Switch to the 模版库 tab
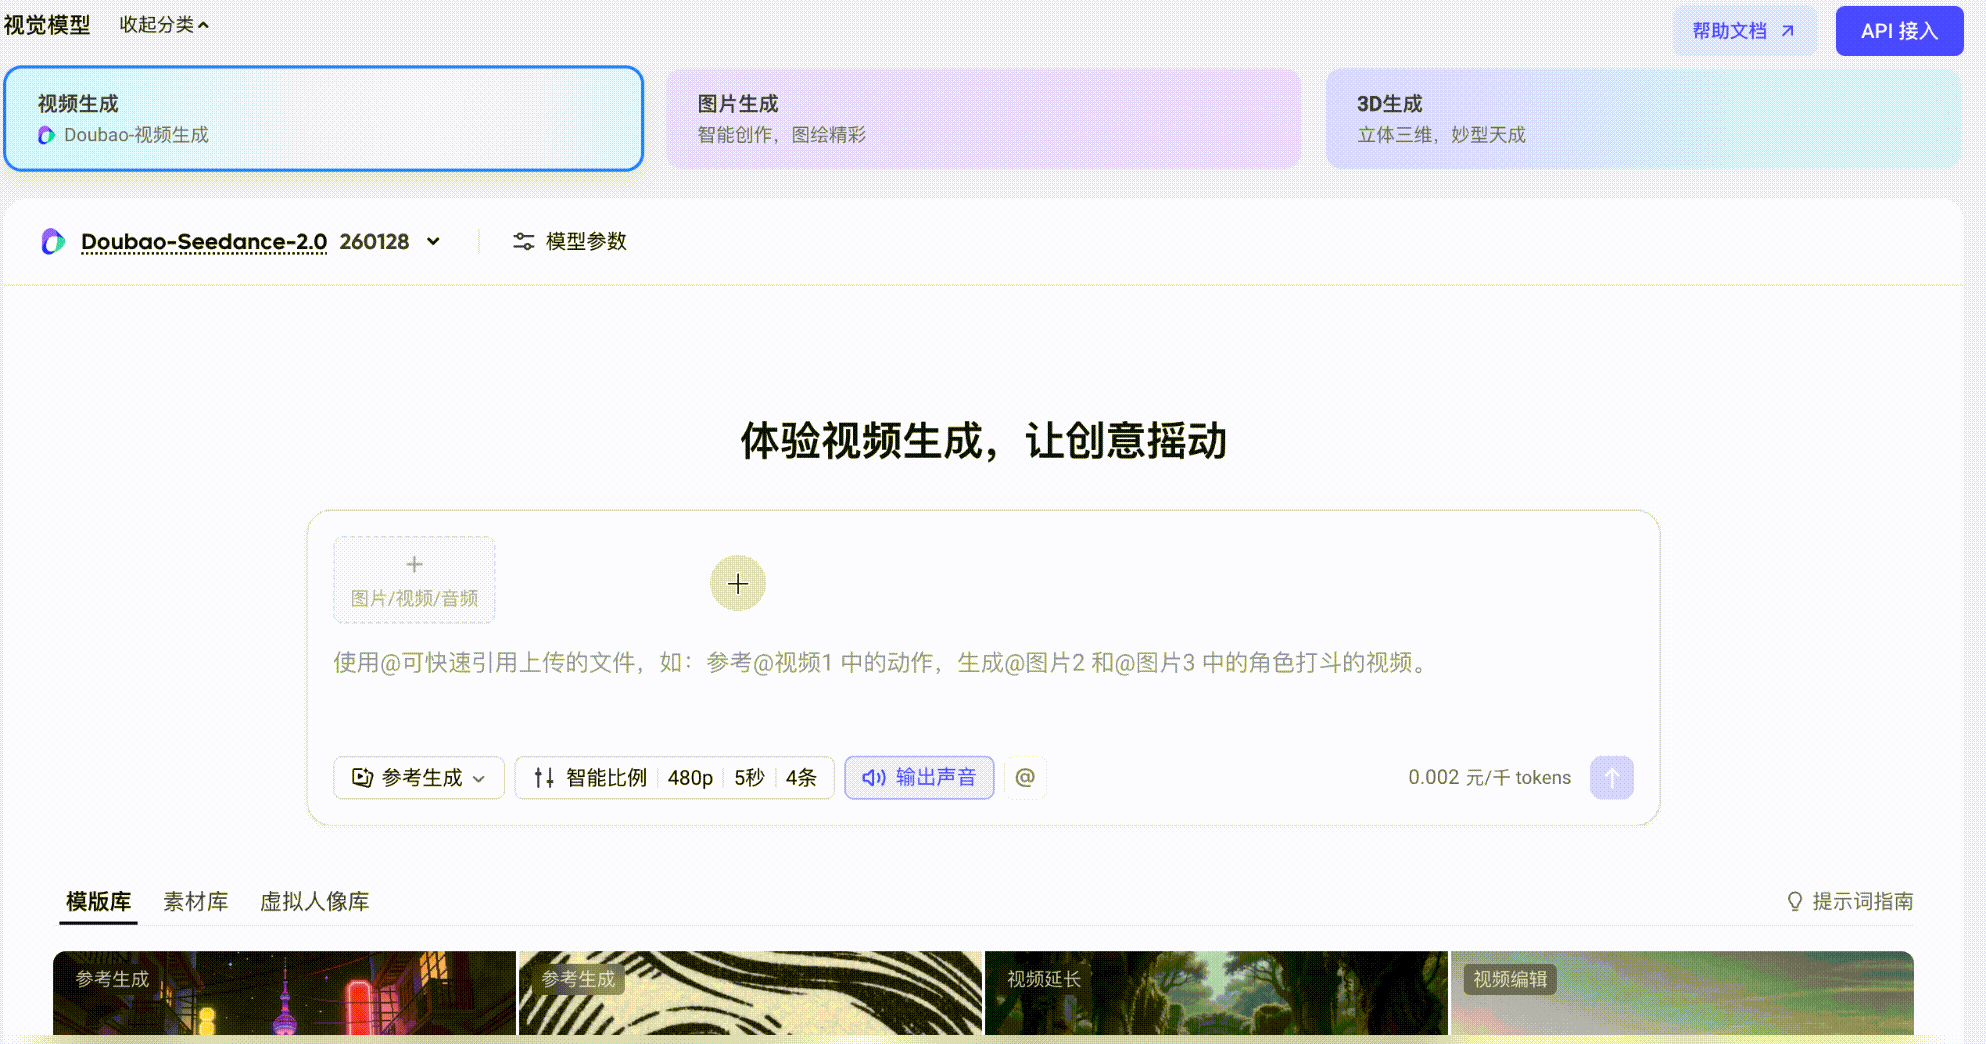 coord(98,901)
